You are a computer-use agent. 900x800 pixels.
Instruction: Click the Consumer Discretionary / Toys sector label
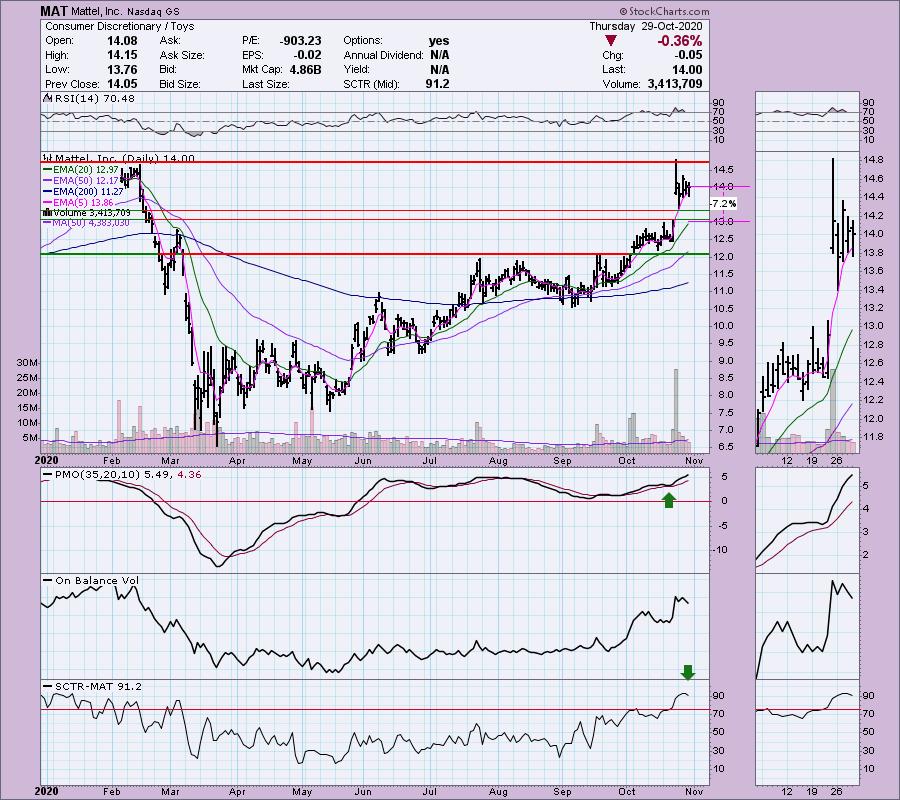coord(119,26)
